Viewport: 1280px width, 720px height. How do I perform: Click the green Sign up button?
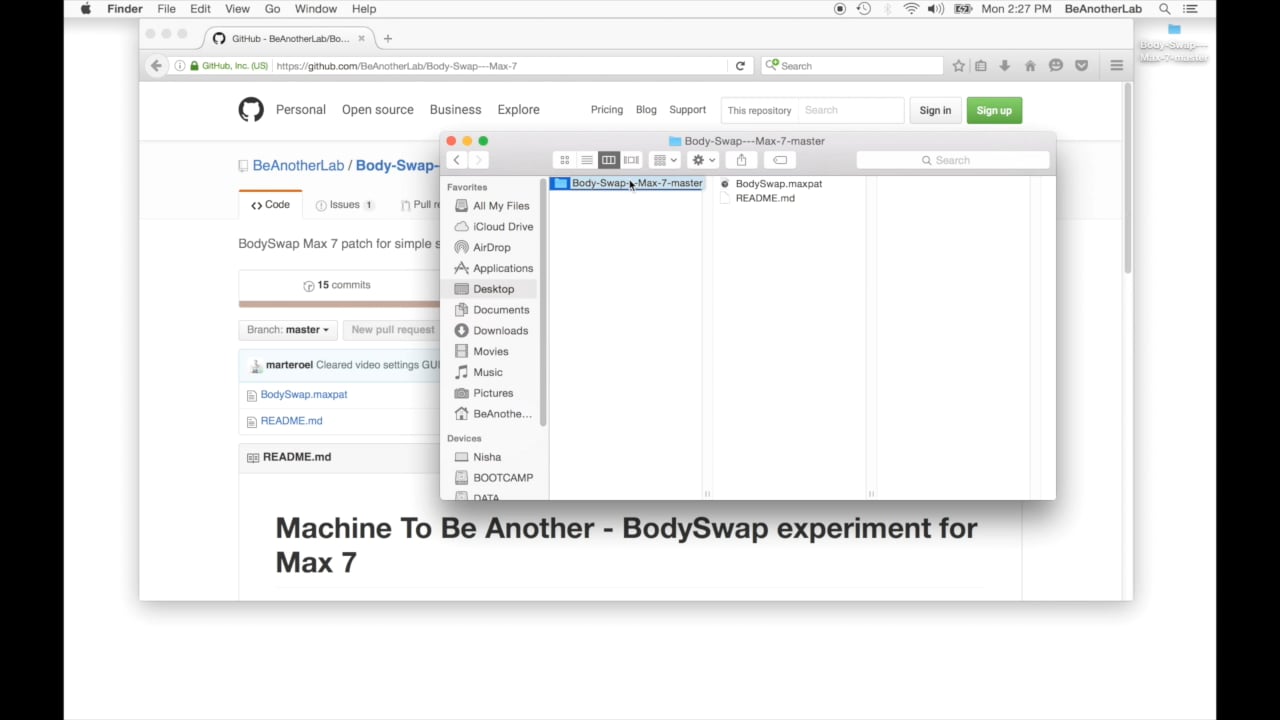pyautogui.click(x=994, y=110)
